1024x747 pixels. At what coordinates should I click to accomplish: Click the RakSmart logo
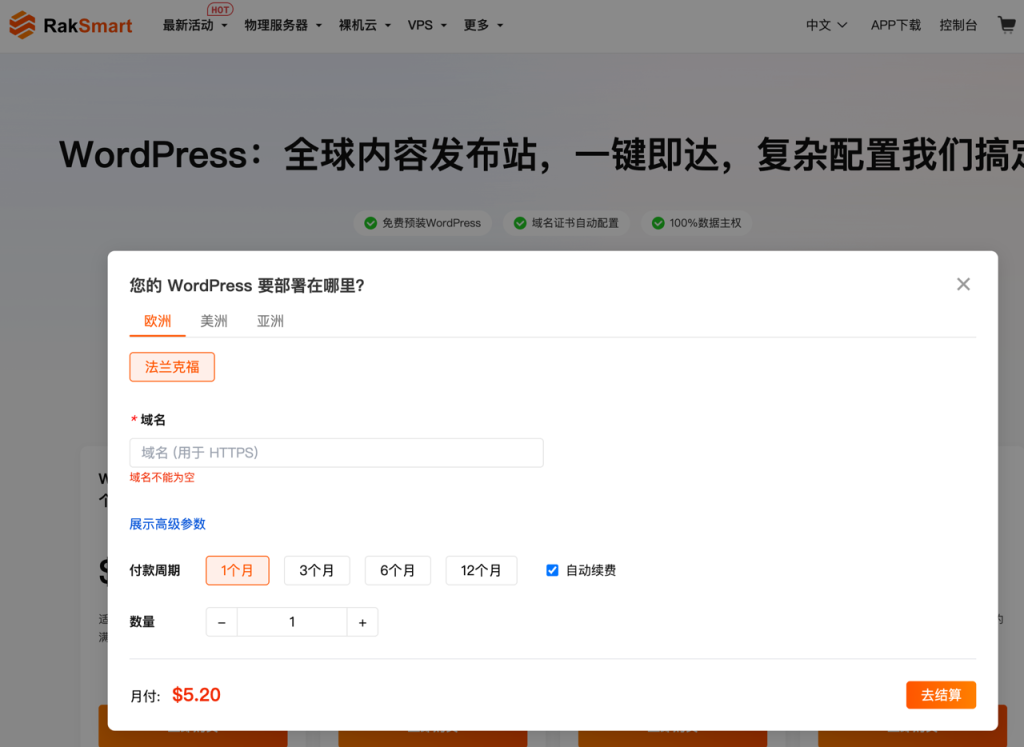pos(70,25)
